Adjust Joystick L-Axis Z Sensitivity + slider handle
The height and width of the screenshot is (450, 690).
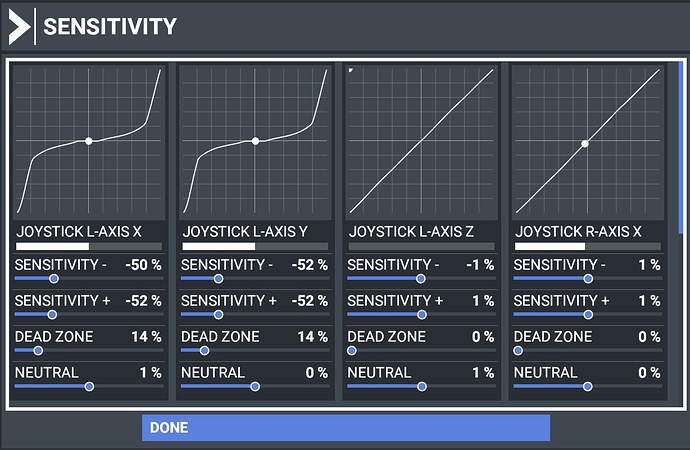(422, 315)
